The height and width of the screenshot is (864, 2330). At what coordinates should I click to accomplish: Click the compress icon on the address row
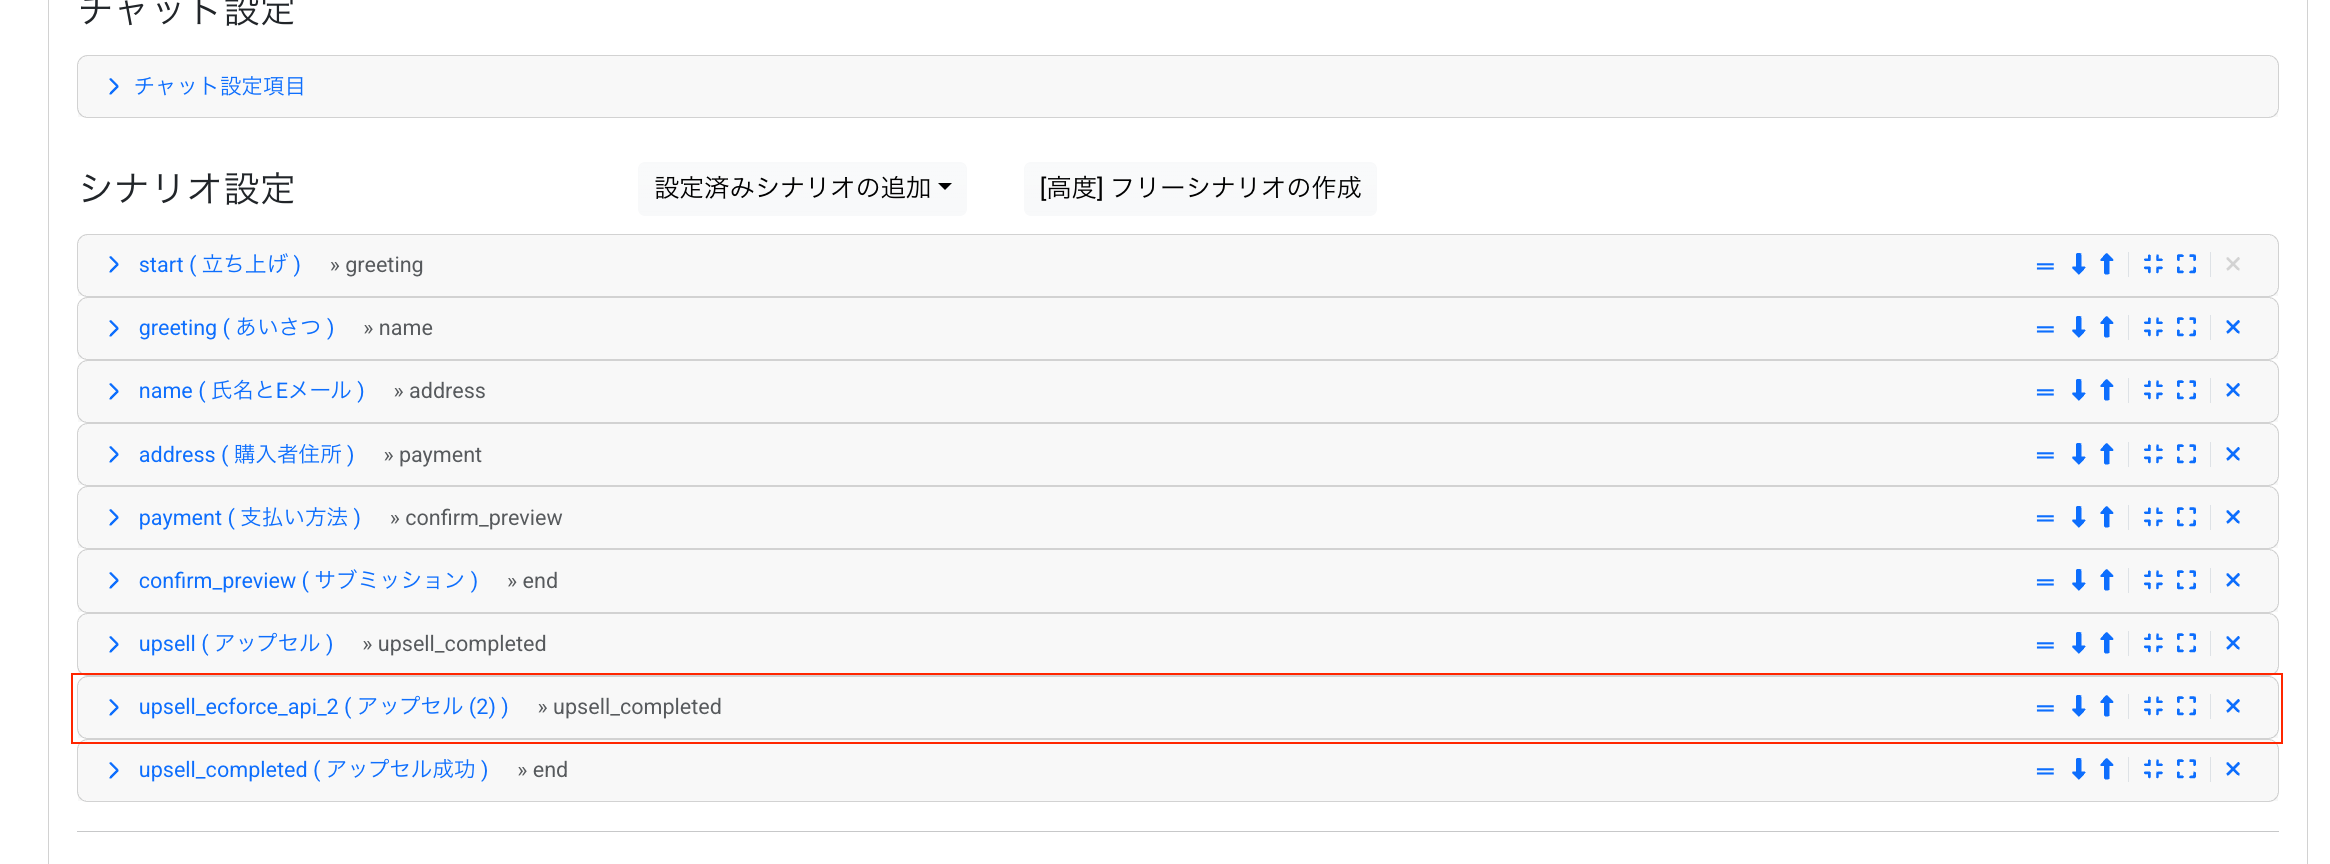[2153, 454]
